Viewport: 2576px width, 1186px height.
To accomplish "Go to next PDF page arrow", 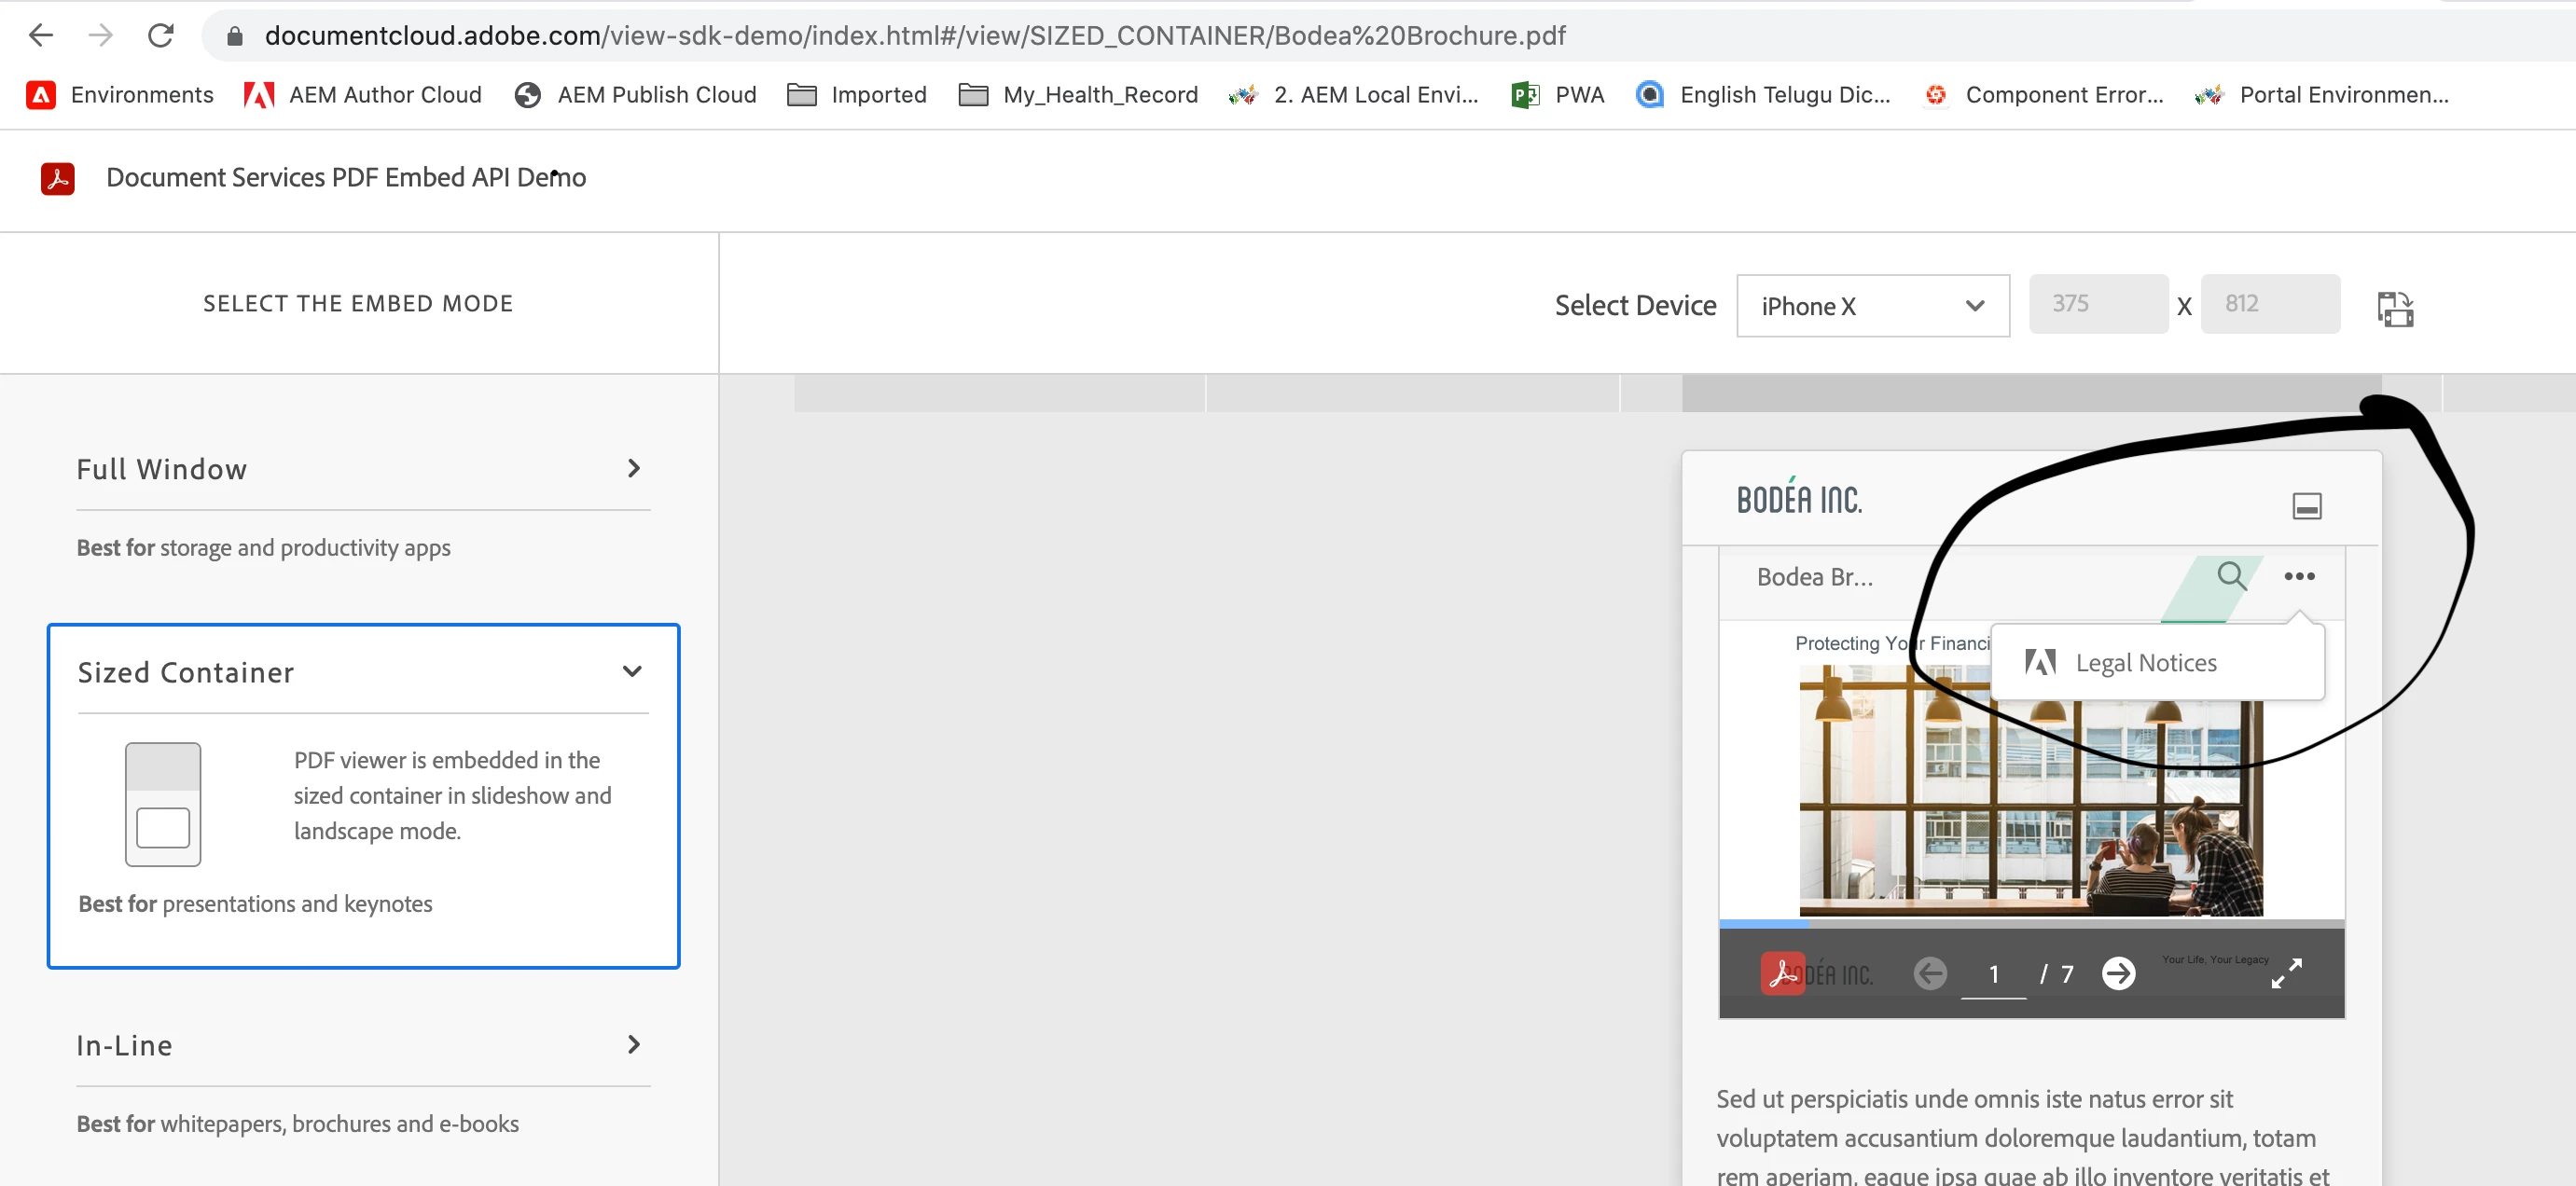I will click(x=2117, y=973).
